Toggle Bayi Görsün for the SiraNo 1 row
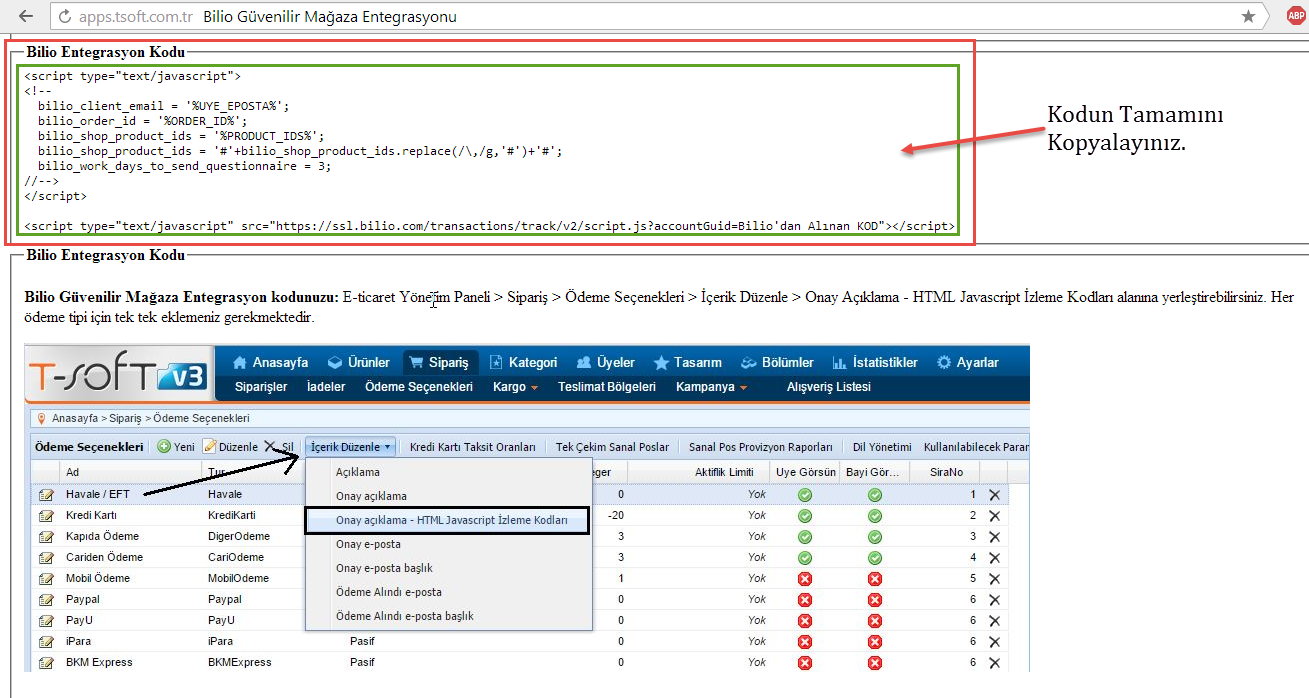Viewport: 1309px width, 698px height. pyautogui.click(x=875, y=495)
